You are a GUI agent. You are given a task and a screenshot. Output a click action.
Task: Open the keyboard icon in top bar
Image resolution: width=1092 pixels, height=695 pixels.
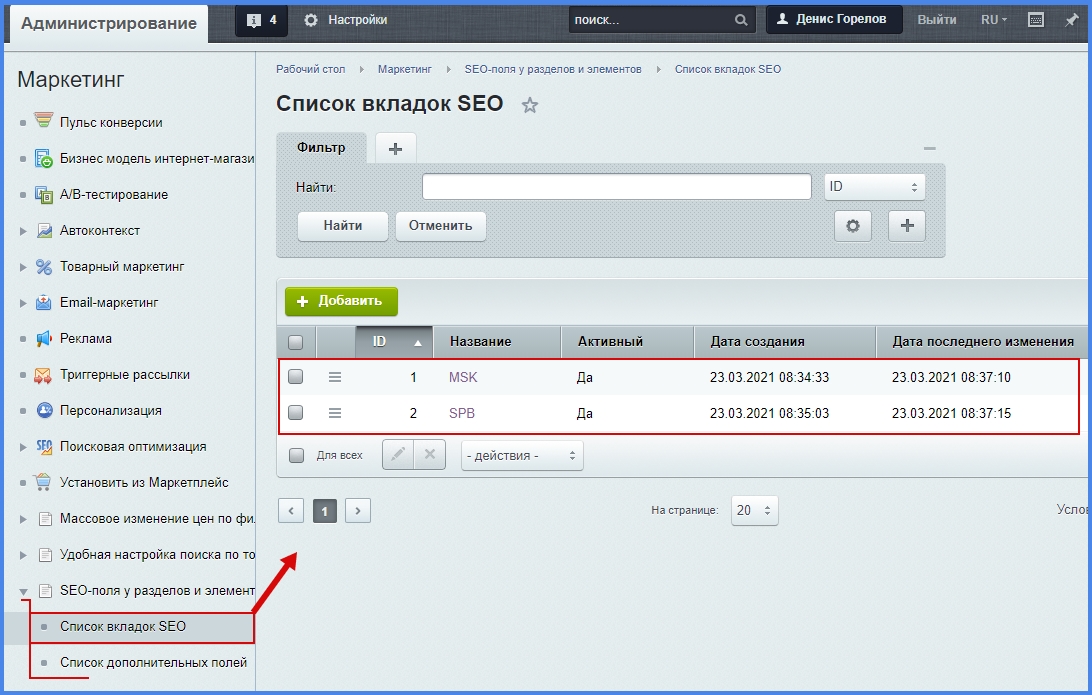pyautogui.click(x=1036, y=20)
